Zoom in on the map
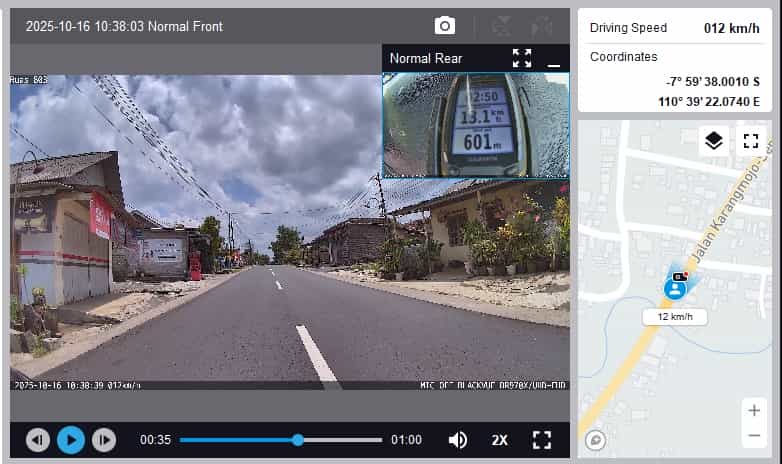 [753, 410]
